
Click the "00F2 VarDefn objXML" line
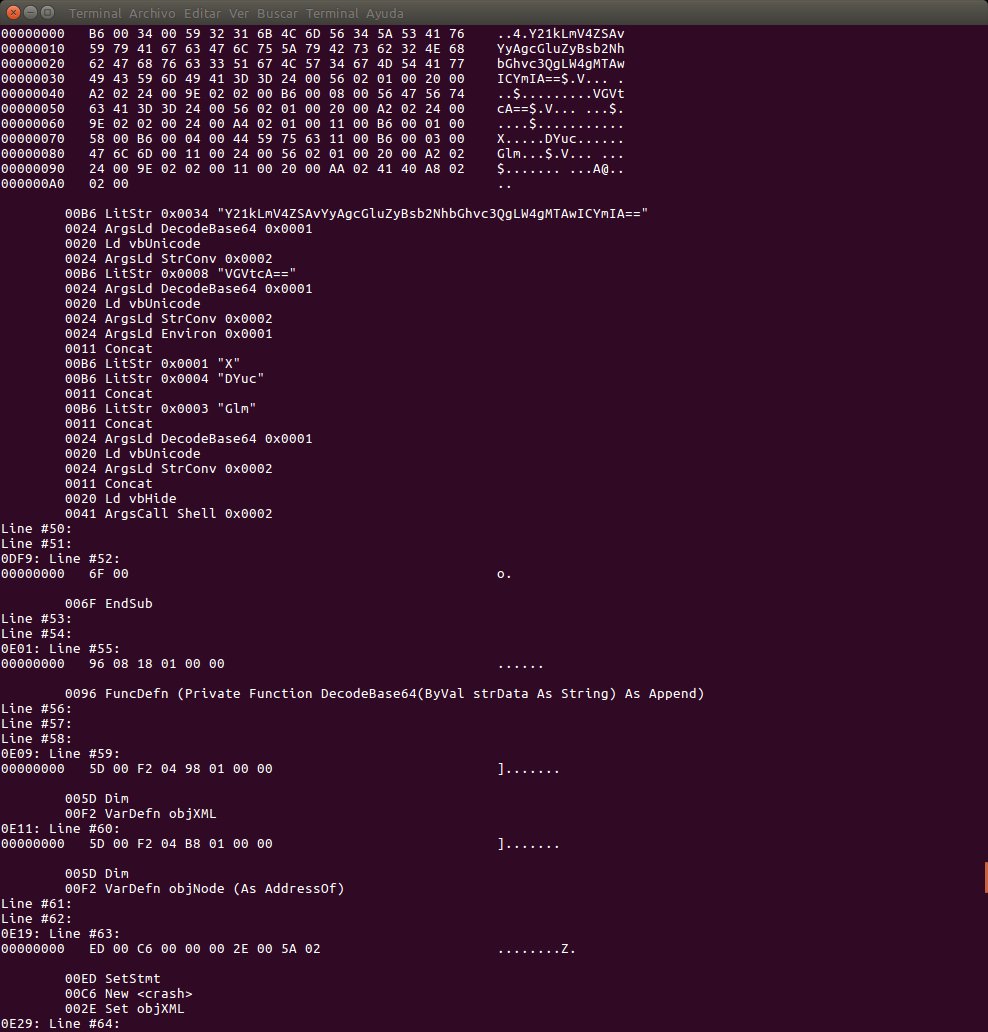point(140,813)
